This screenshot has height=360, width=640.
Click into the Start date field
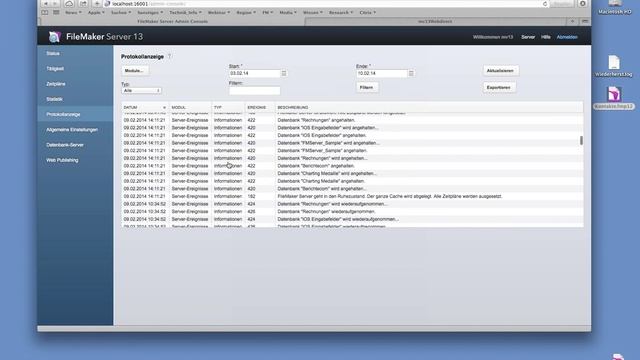click(255, 73)
